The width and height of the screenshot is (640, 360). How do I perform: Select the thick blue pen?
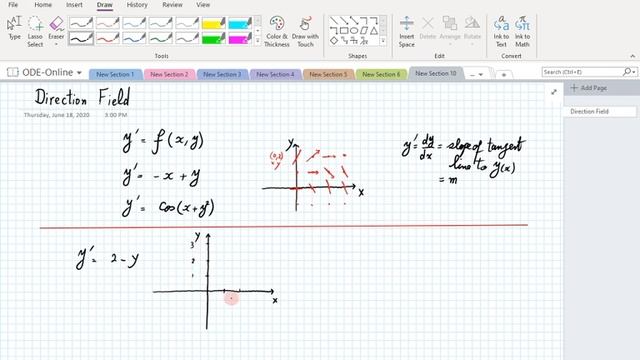(x=134, y=38)
